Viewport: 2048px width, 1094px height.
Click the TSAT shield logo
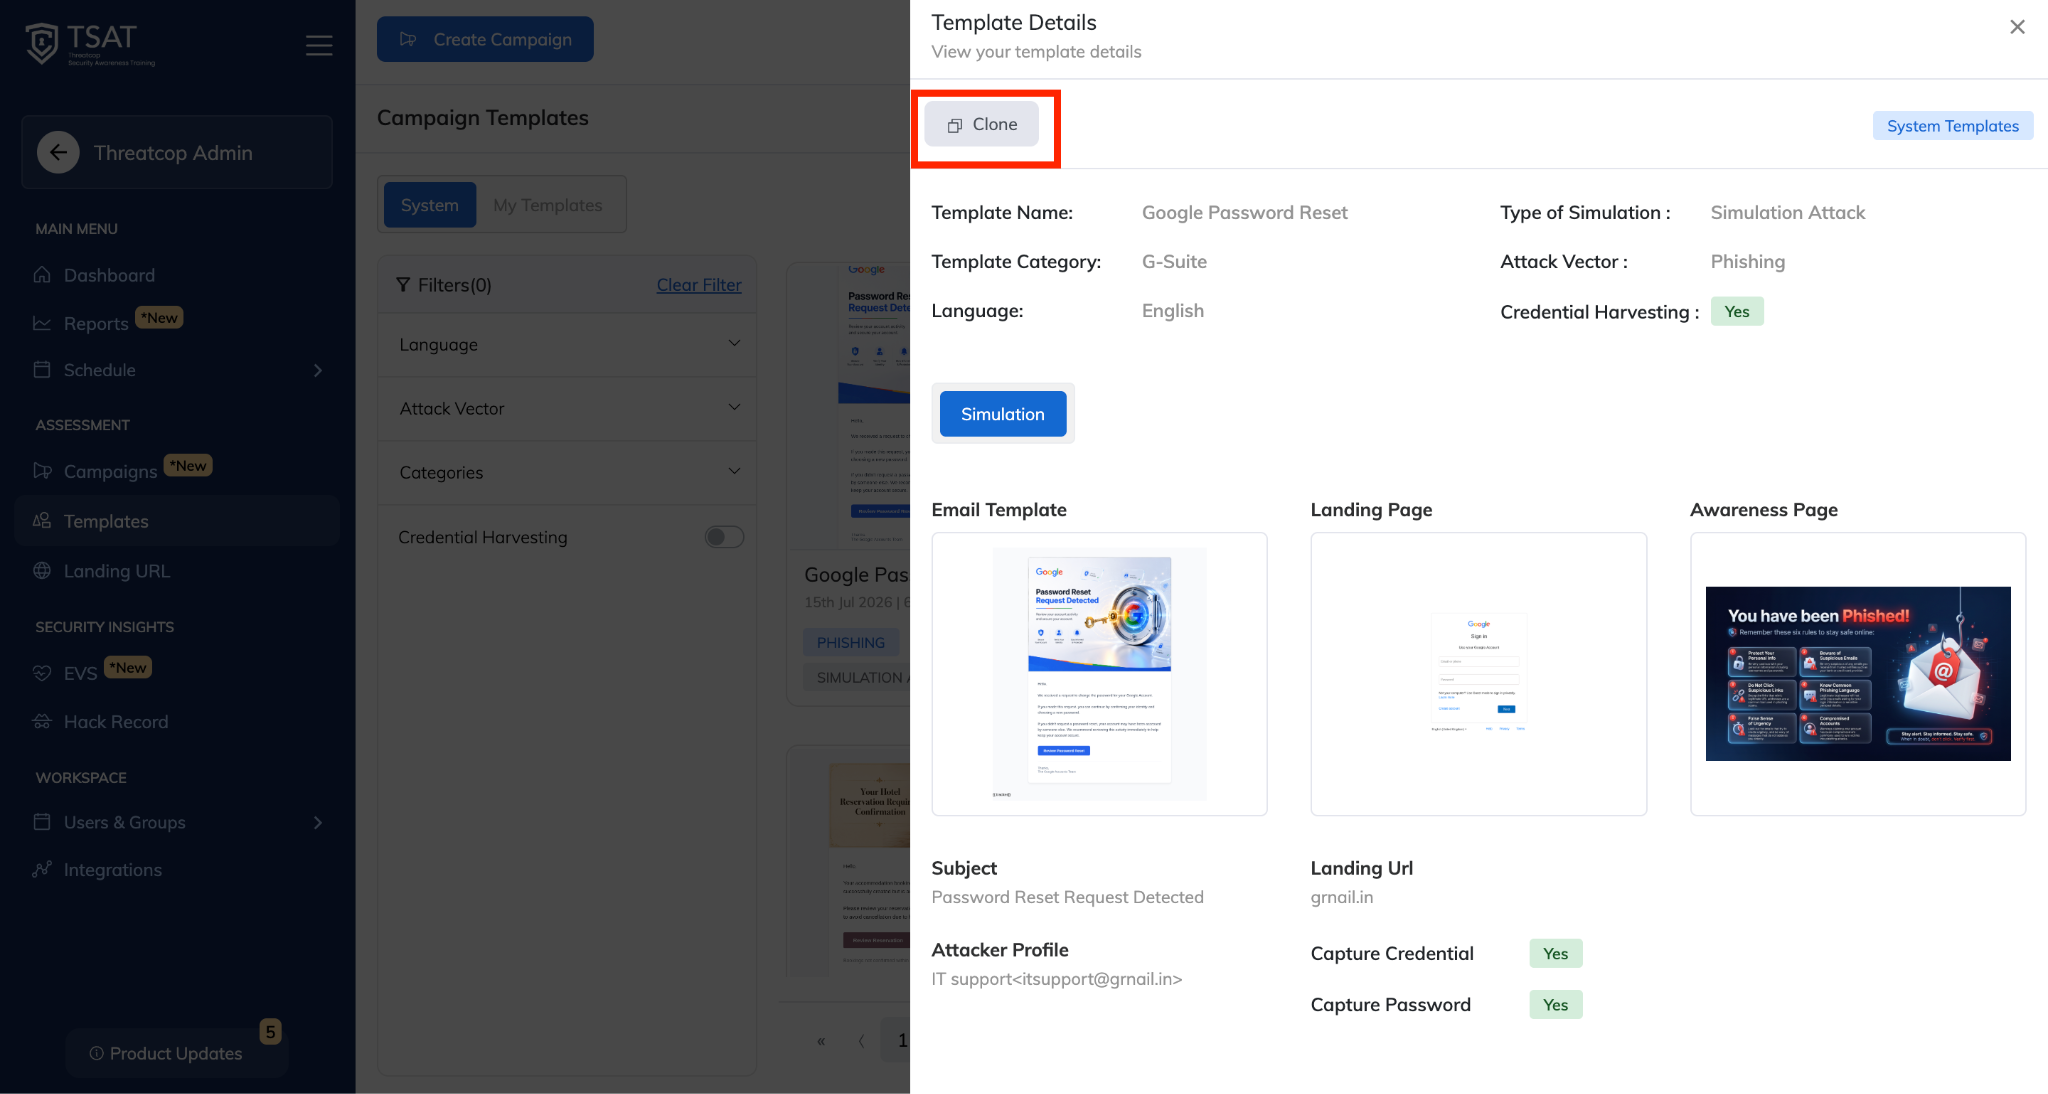coord(42,43)
